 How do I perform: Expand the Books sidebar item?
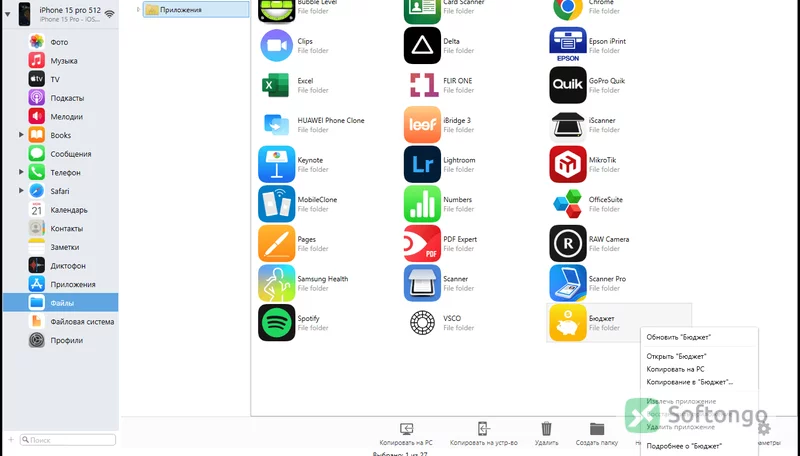21,135
